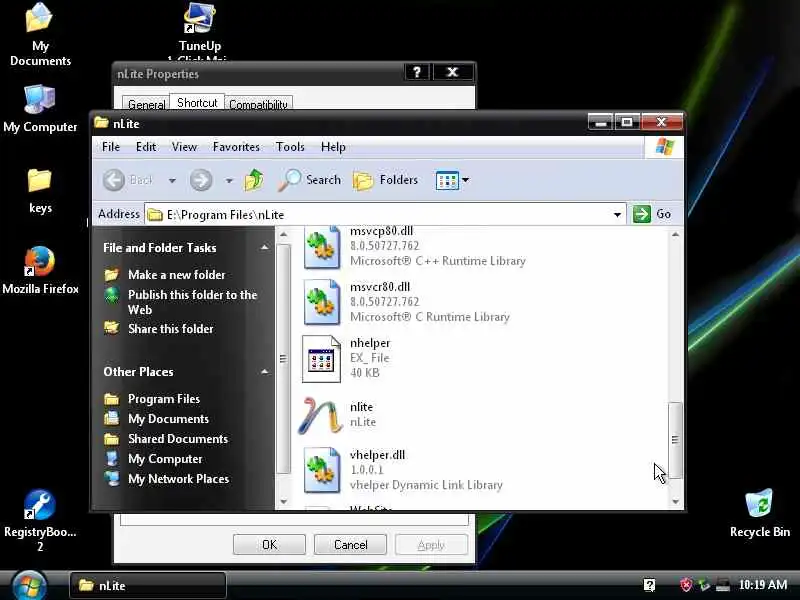This screenshot has width=800, height=600.
Task: Click OK in nLite Properties dialog
Action: click(269, 544)
